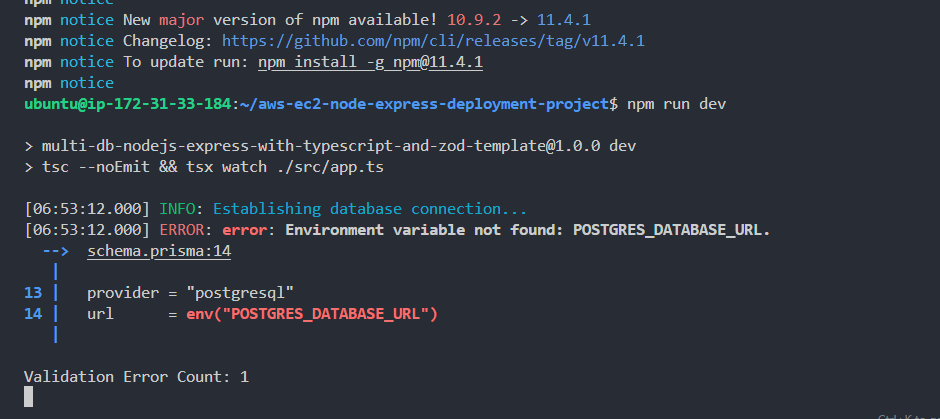Click the schema.prisma:14 file link
940x419 pixels.
pos(159,251)
